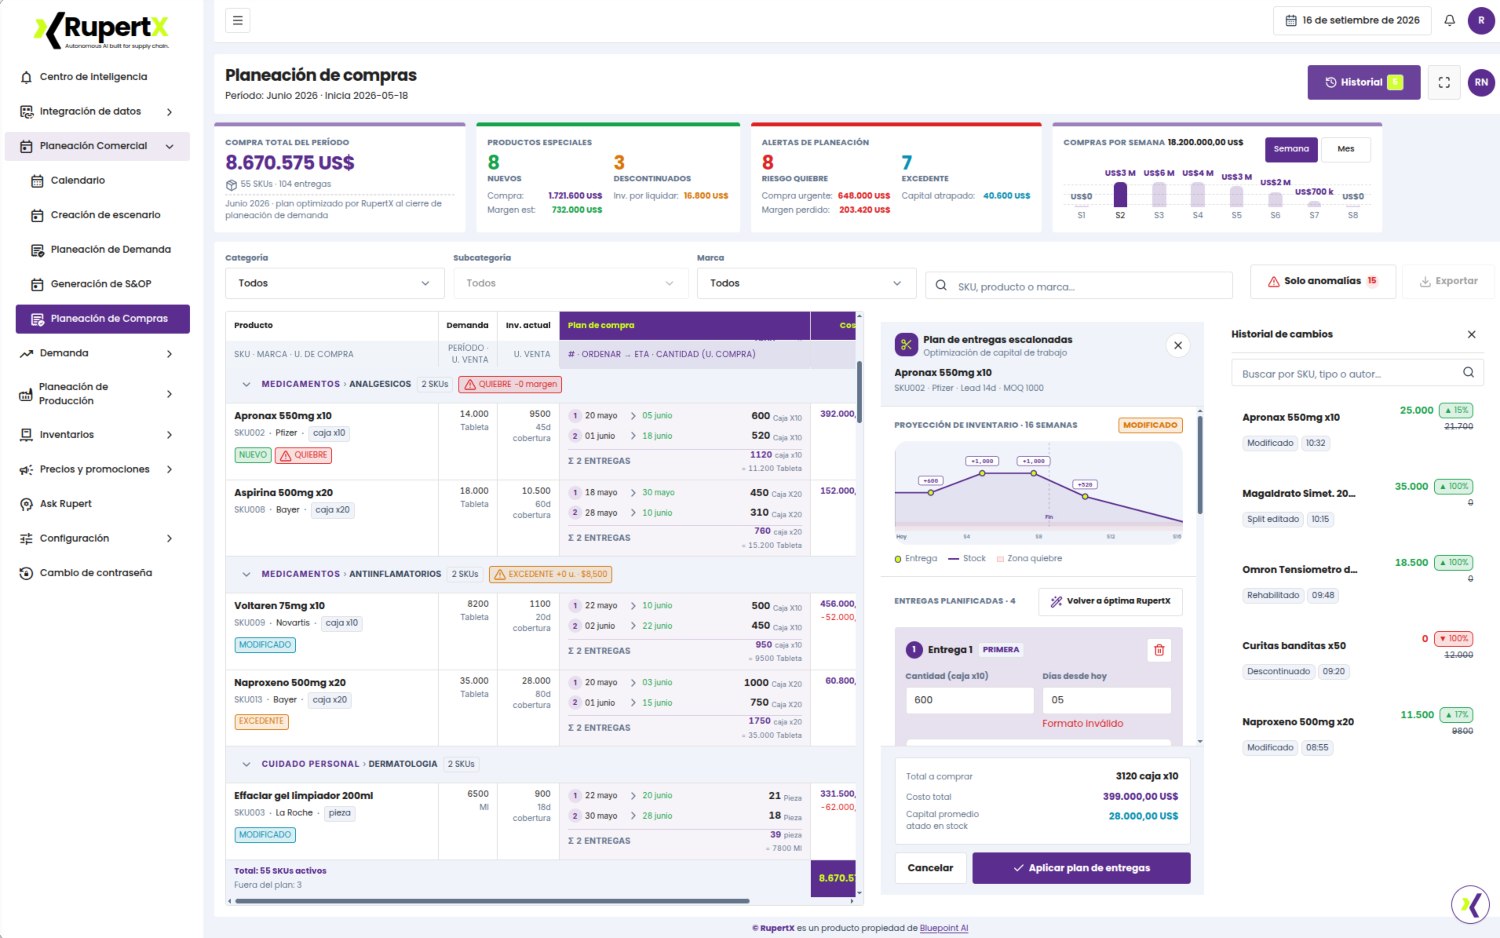1500x938 pixels.
Task: Open RupertX floating assistant bubble
Action: [1470, 905]
